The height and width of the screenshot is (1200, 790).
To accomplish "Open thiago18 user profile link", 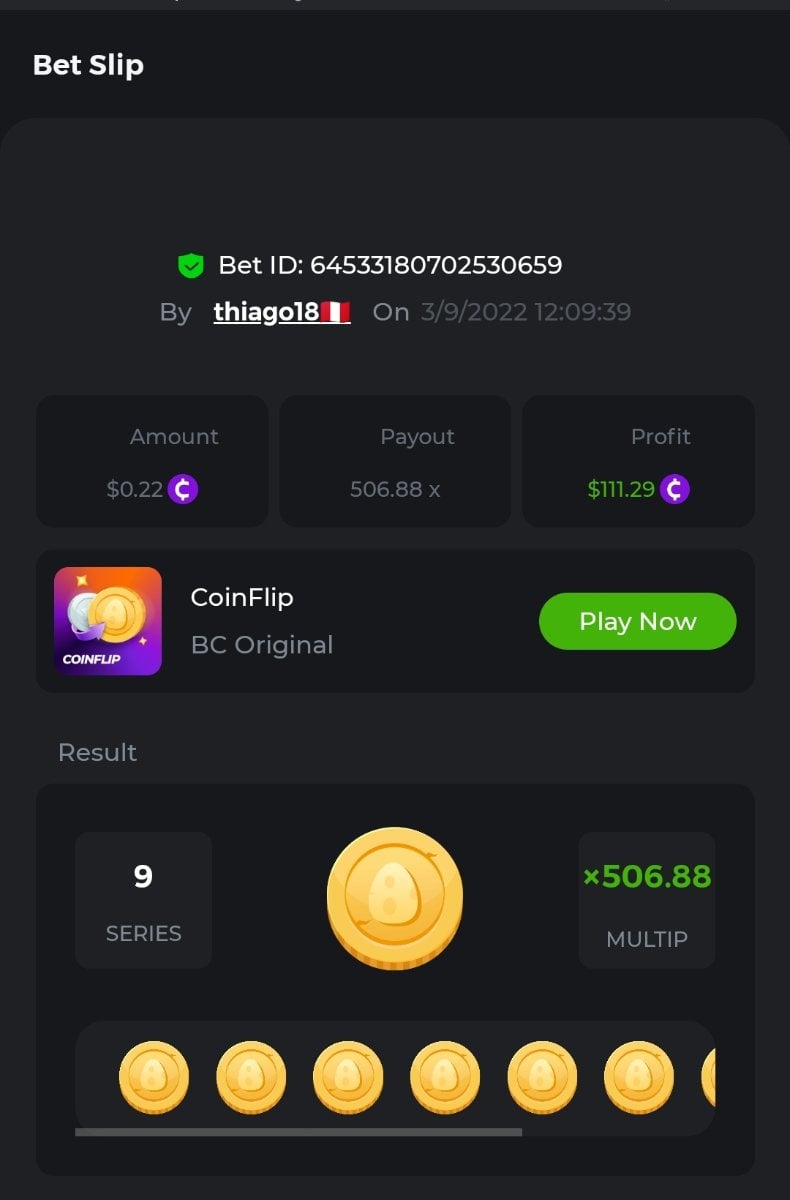I will pyautogui.click(x=266, y=312).
